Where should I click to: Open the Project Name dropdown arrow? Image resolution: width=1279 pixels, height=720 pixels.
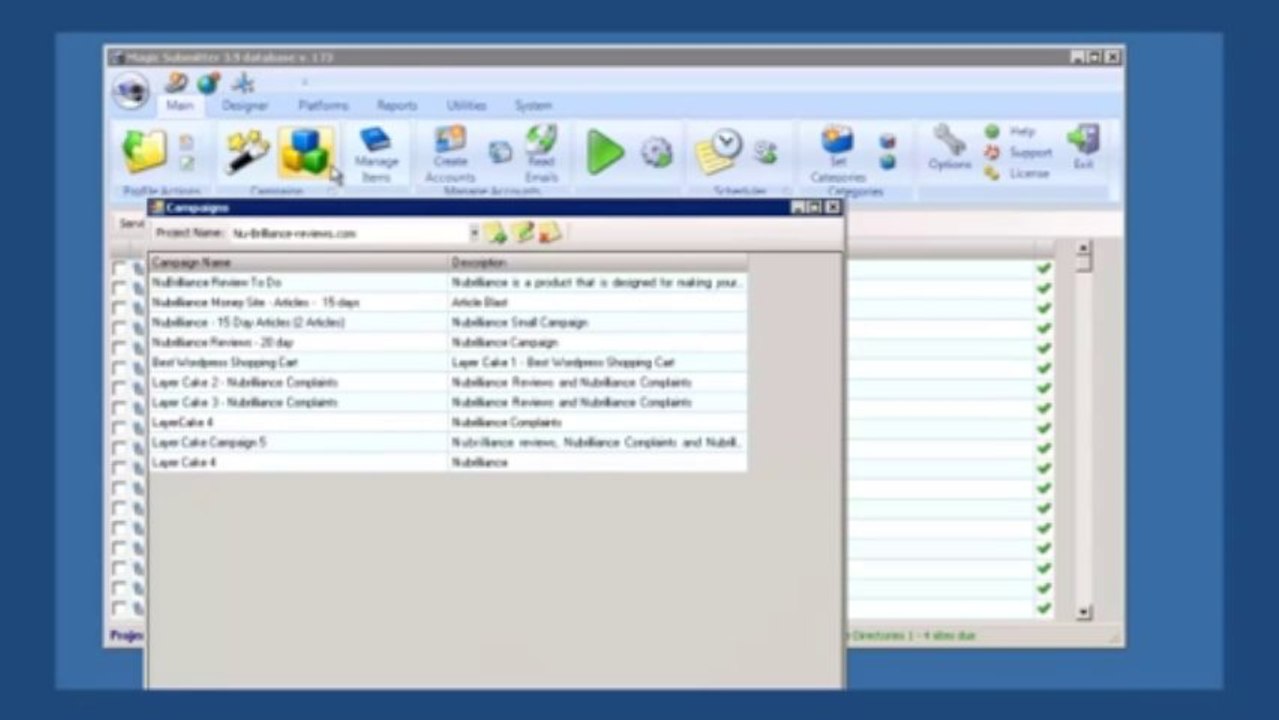pos(474,233)
